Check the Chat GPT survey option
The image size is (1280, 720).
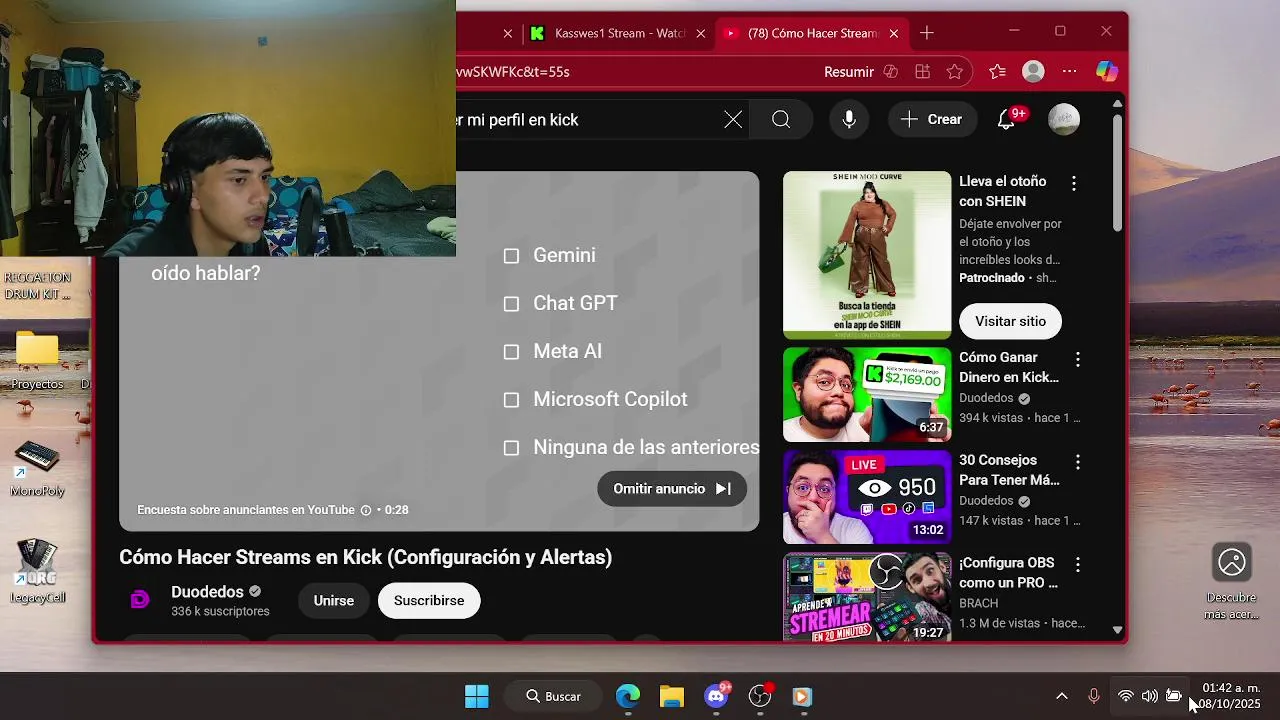tap(511, 304)
